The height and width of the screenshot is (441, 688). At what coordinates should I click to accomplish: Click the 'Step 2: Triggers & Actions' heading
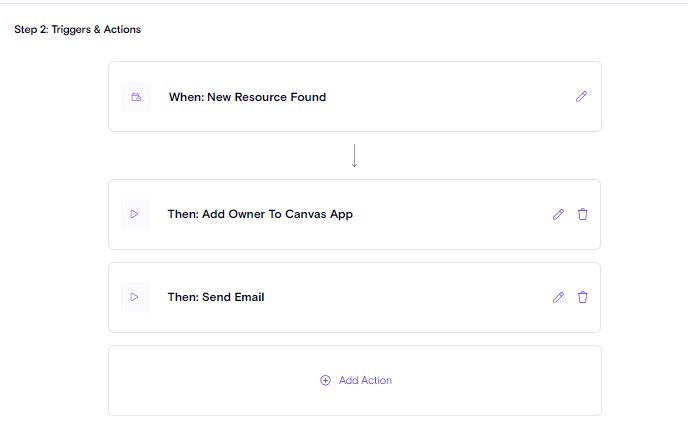[x=77, y=30]
